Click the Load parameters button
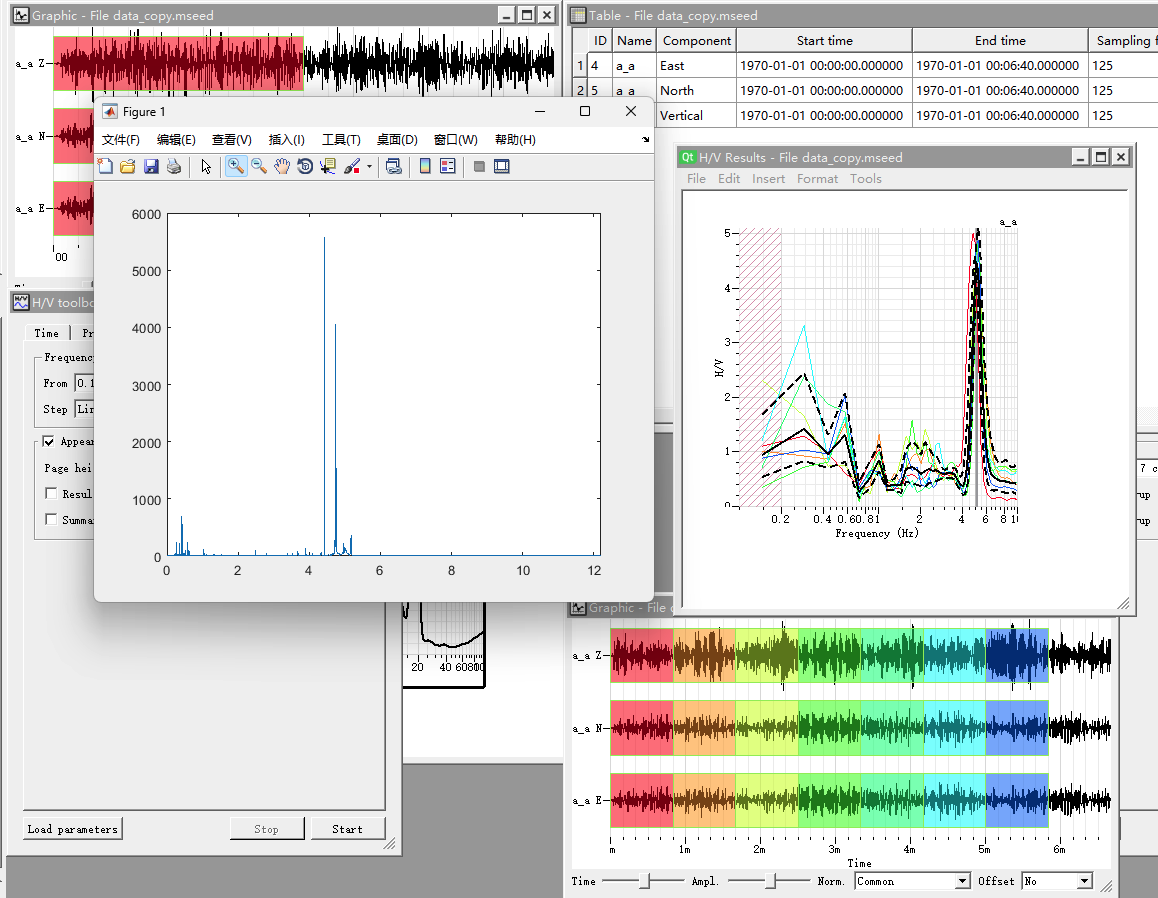 coord(72,829)
